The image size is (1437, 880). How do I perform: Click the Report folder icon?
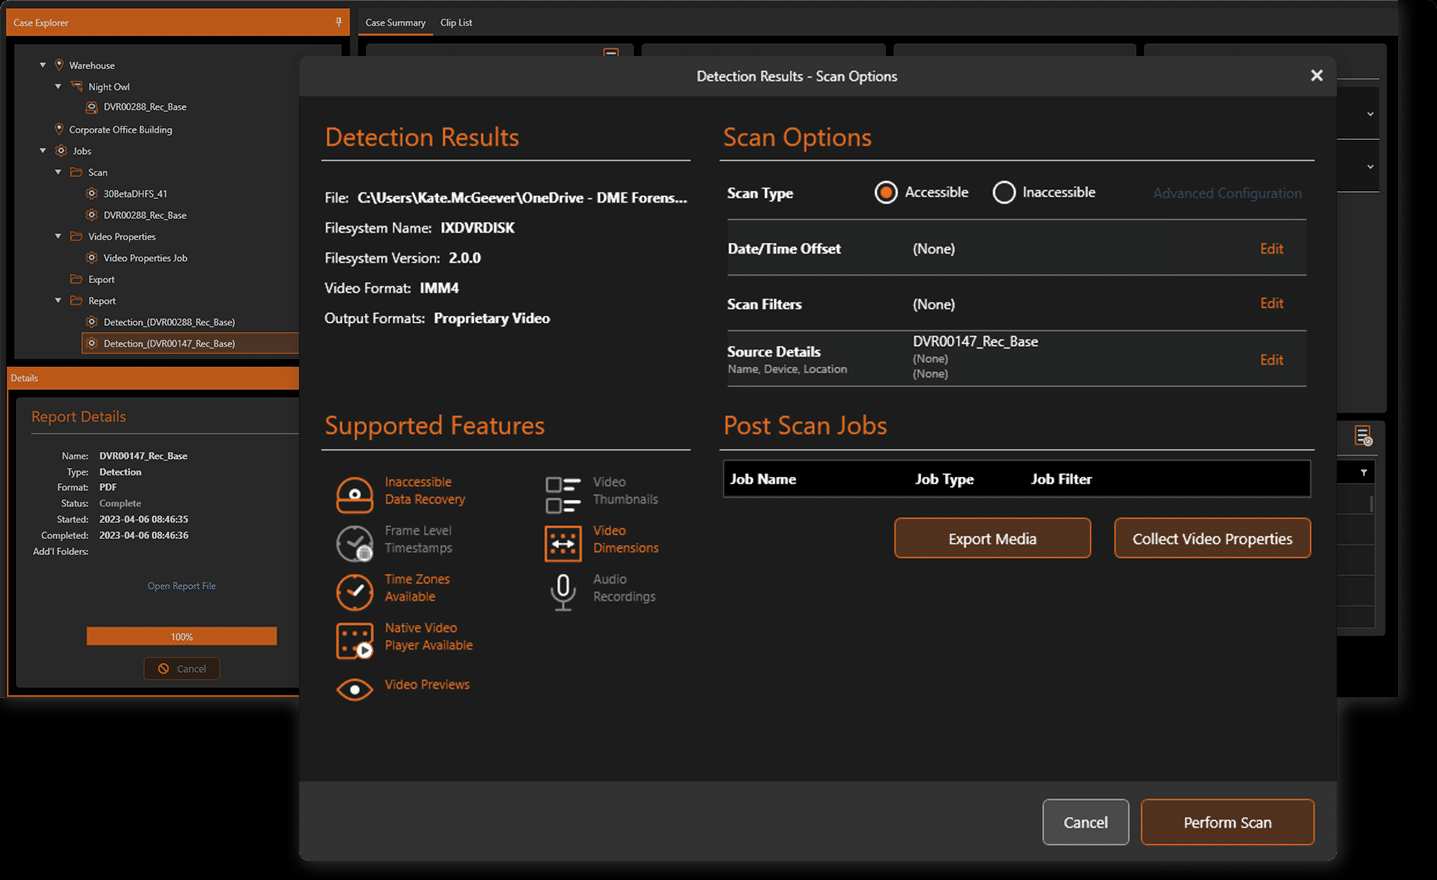tap(76, 300)
